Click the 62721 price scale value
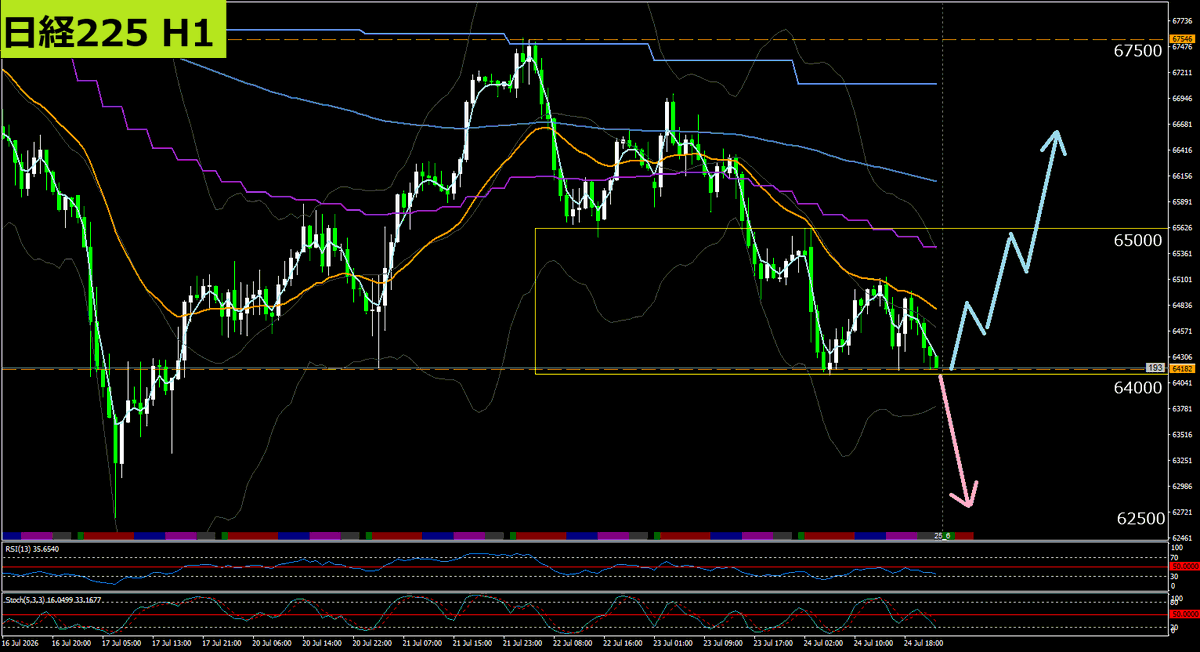Image resolution: width=1200 pixels, height=652 pixels. [x=1182, y=512]
